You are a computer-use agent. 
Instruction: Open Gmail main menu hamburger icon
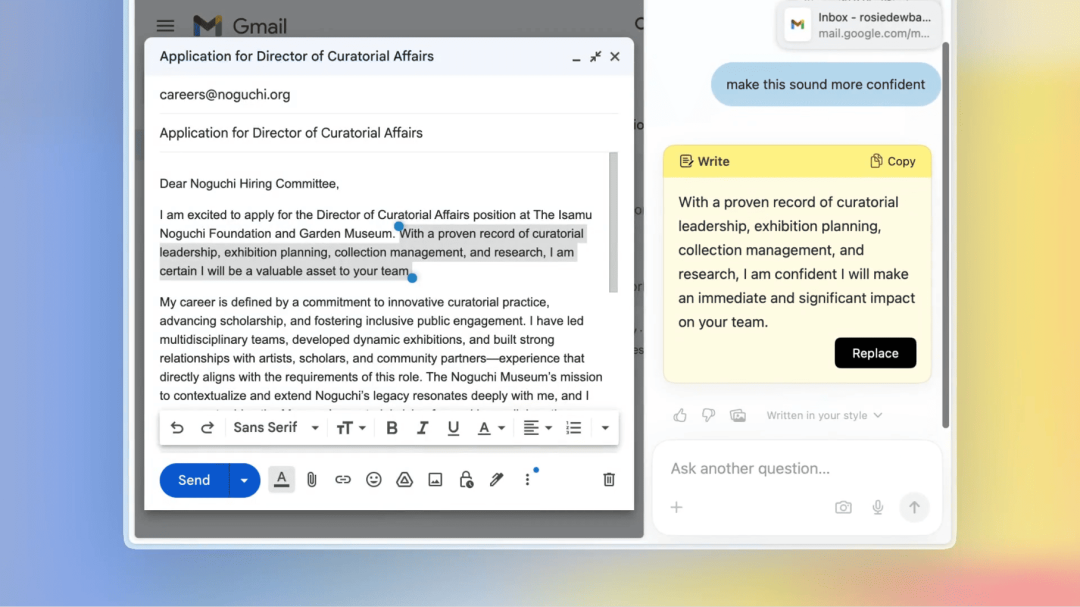click(165, 26)
